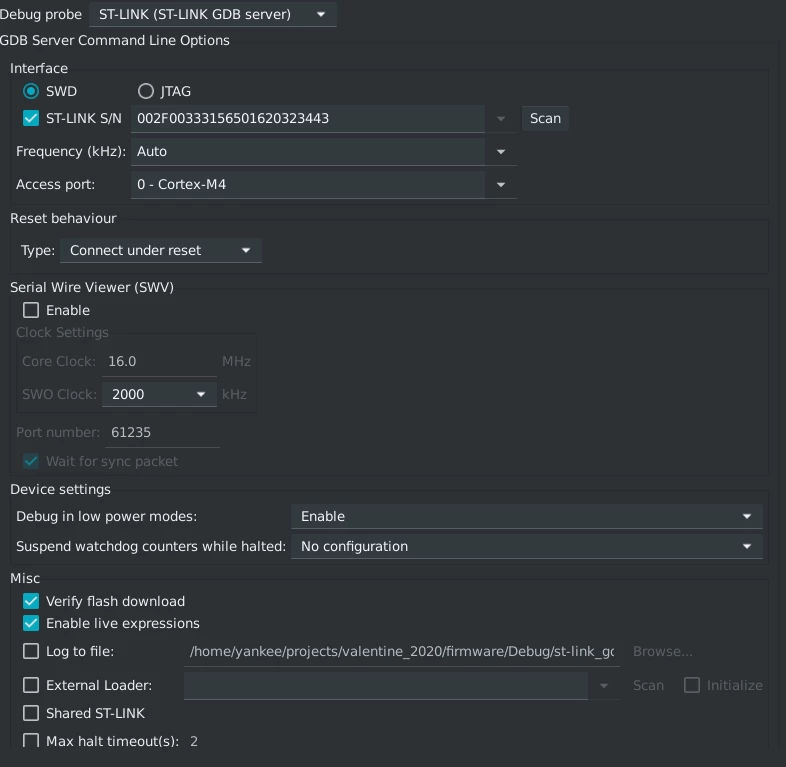Enable the Log to file checkbox
The height and width of the screenshot is (767, 786).
[x=31, y=651]
